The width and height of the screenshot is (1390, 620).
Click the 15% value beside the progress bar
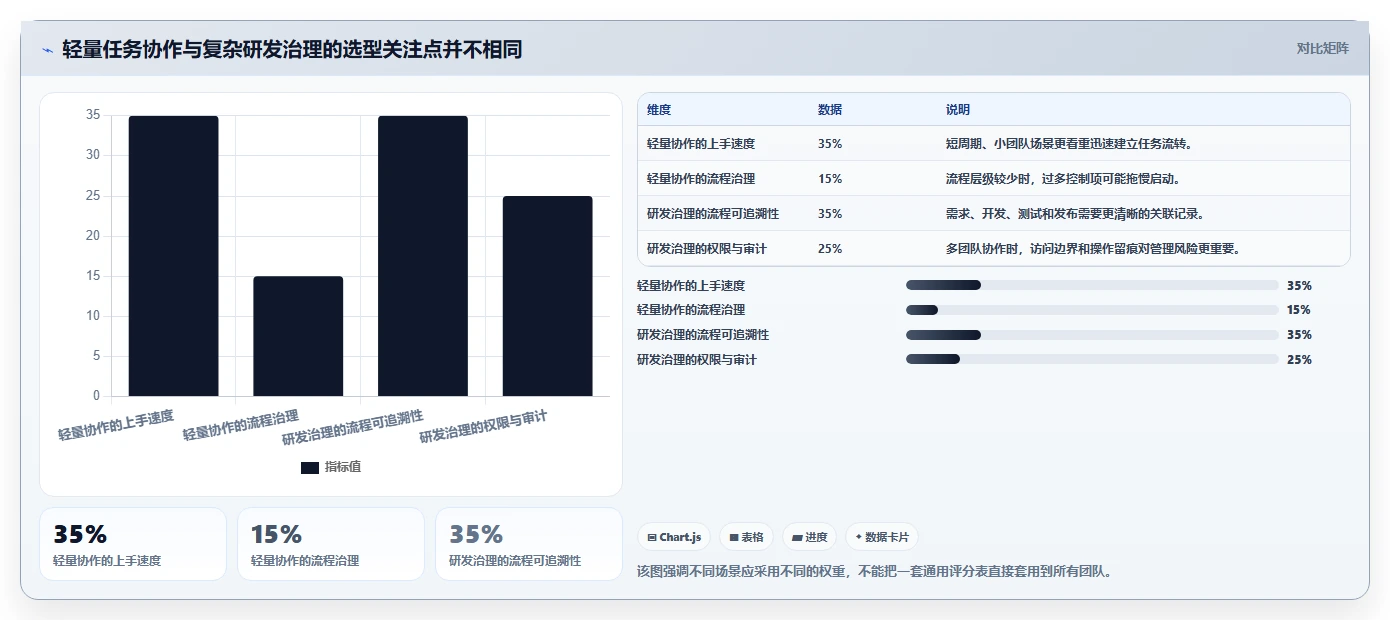click(x=1299, y=310)
